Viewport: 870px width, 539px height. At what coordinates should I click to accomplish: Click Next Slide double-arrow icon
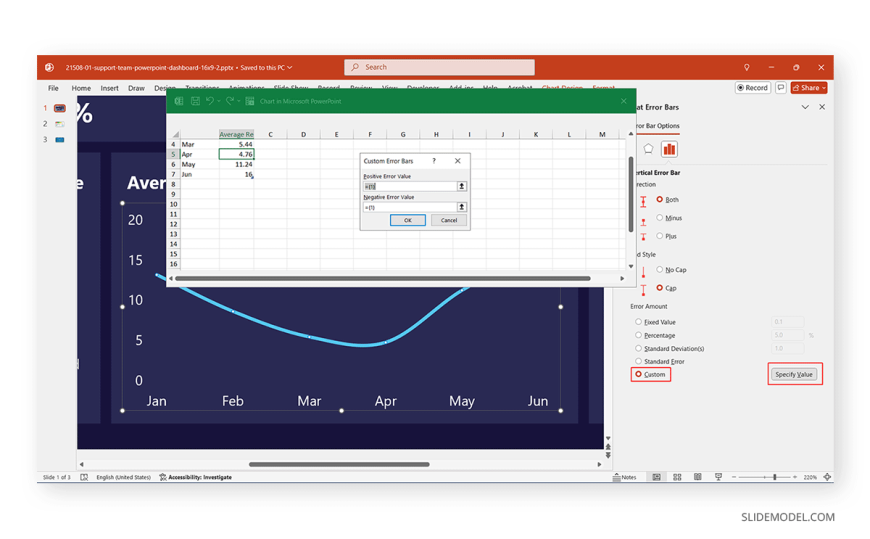608,455
